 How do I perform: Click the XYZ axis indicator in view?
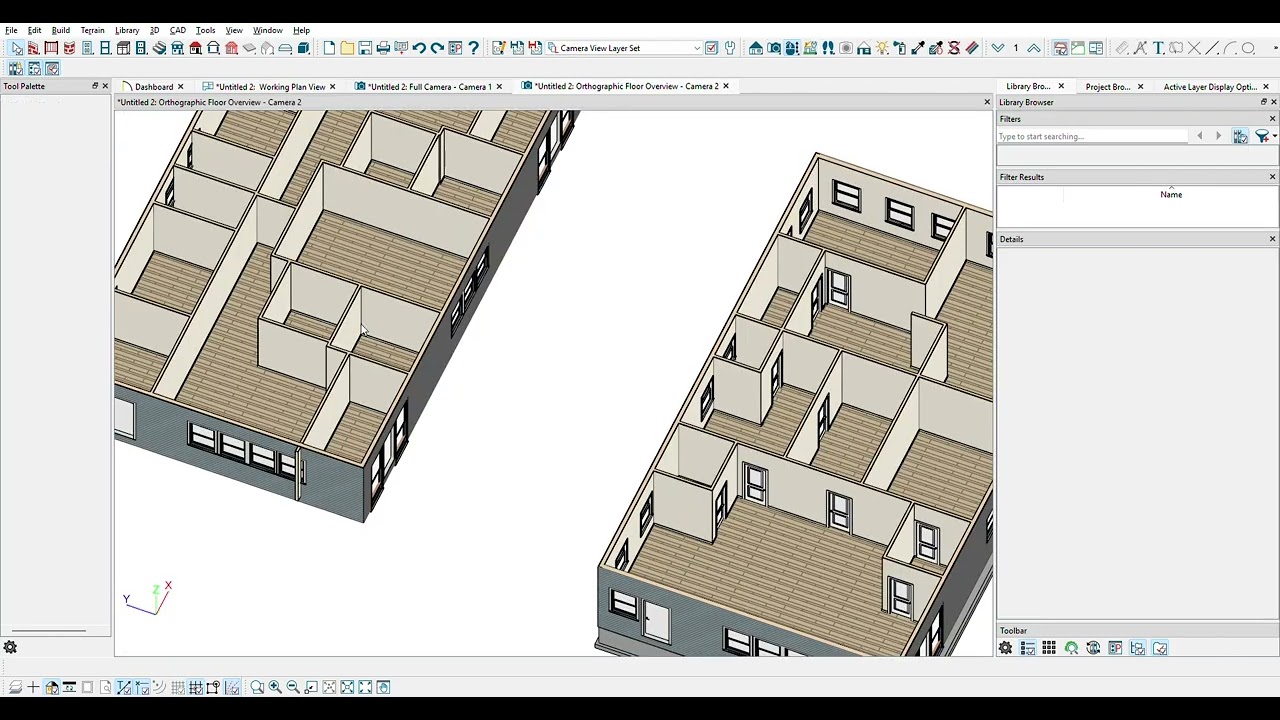coord(148,597)
